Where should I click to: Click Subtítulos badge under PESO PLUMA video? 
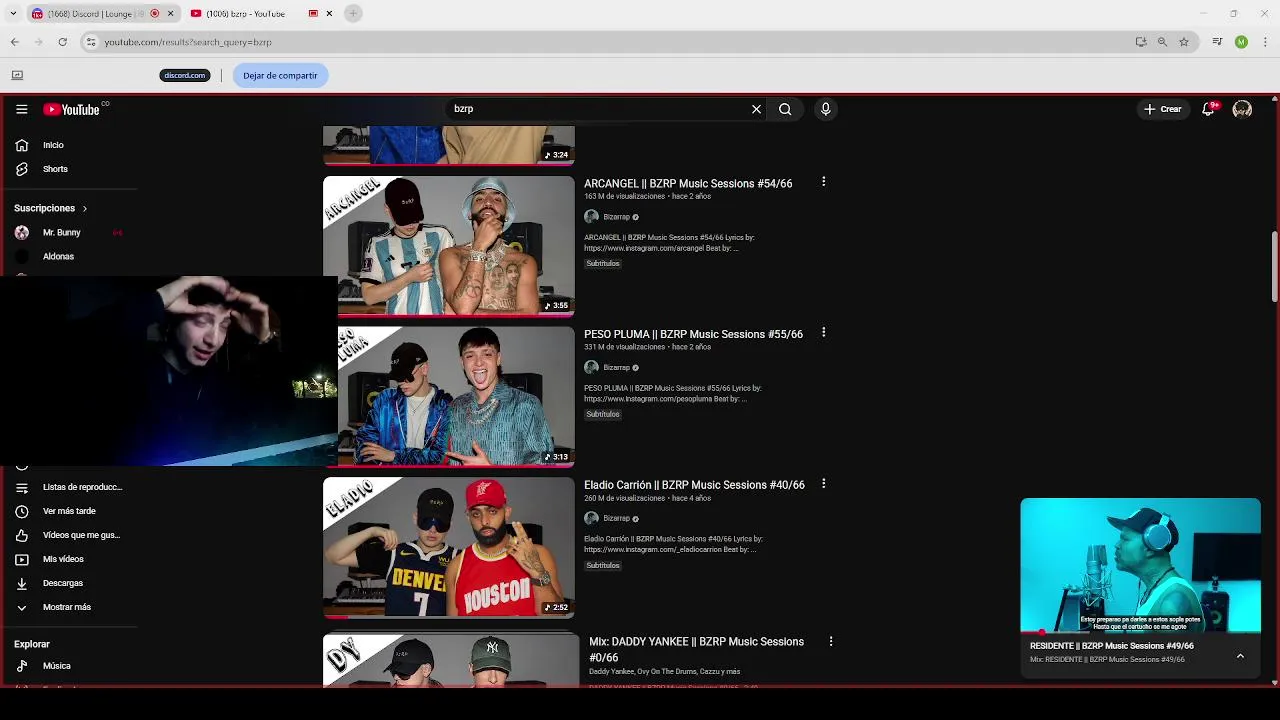603,414
